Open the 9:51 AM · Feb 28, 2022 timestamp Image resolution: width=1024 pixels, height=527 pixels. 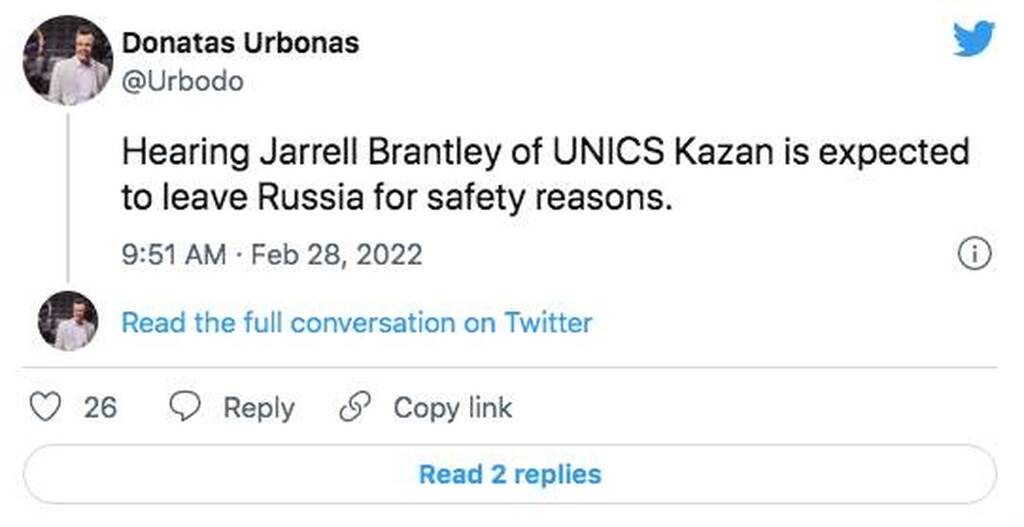click(272, 255)
